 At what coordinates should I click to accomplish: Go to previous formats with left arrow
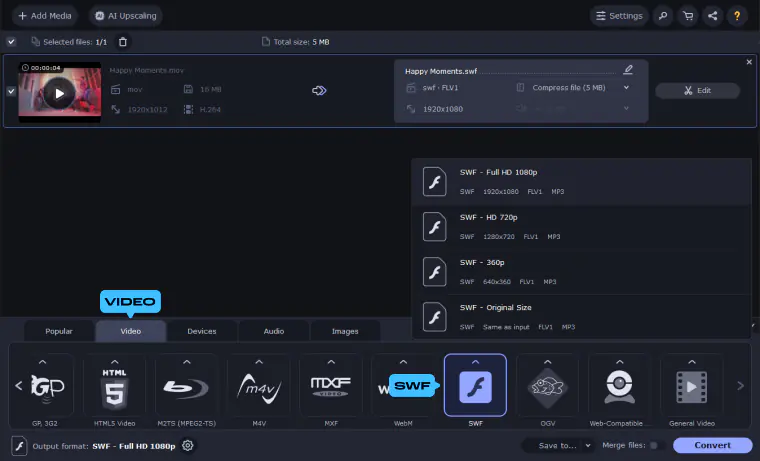tap(19, 386)
